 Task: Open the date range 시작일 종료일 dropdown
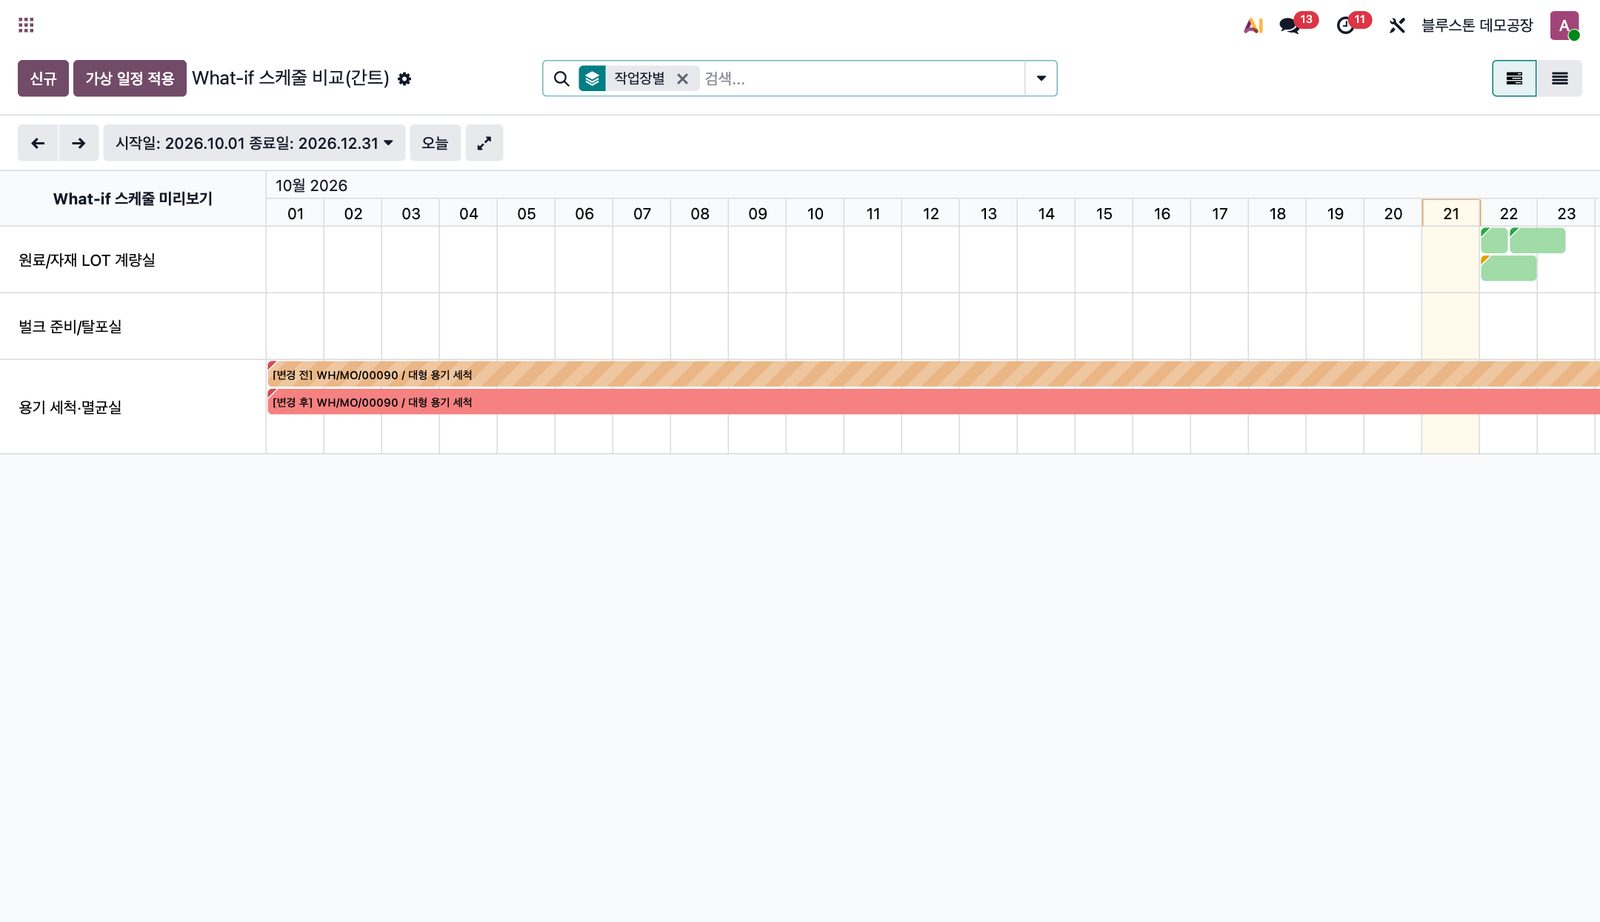[x=254, y=143]
